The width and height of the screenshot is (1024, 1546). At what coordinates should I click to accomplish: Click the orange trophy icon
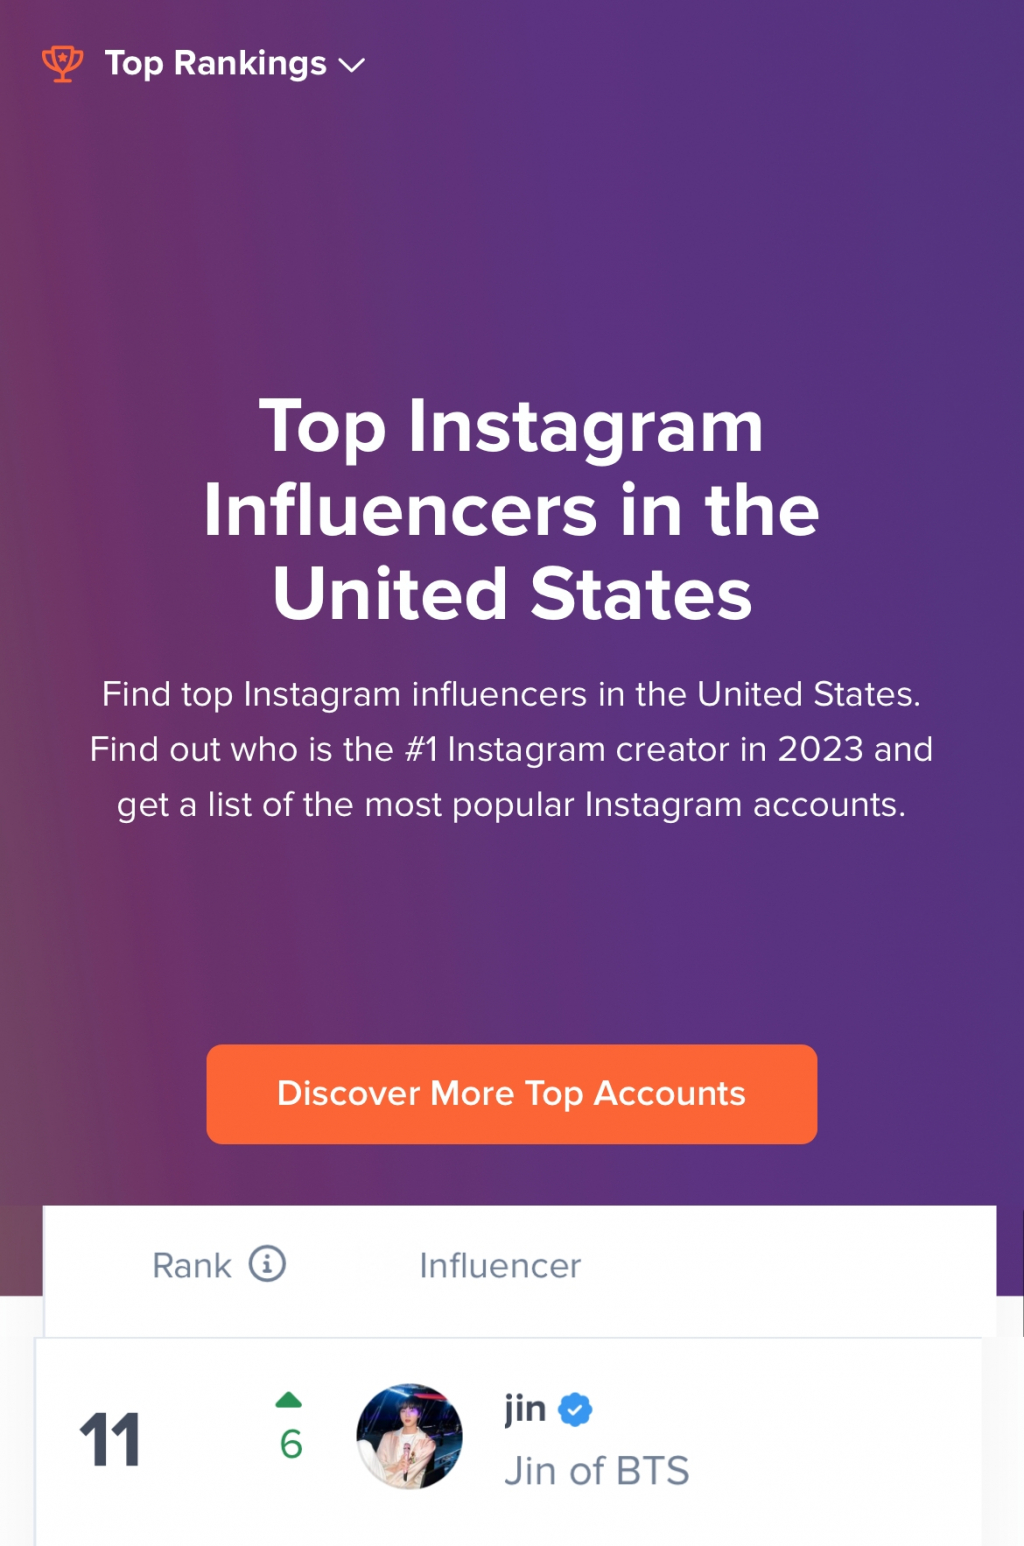click(x=62, y=64)
